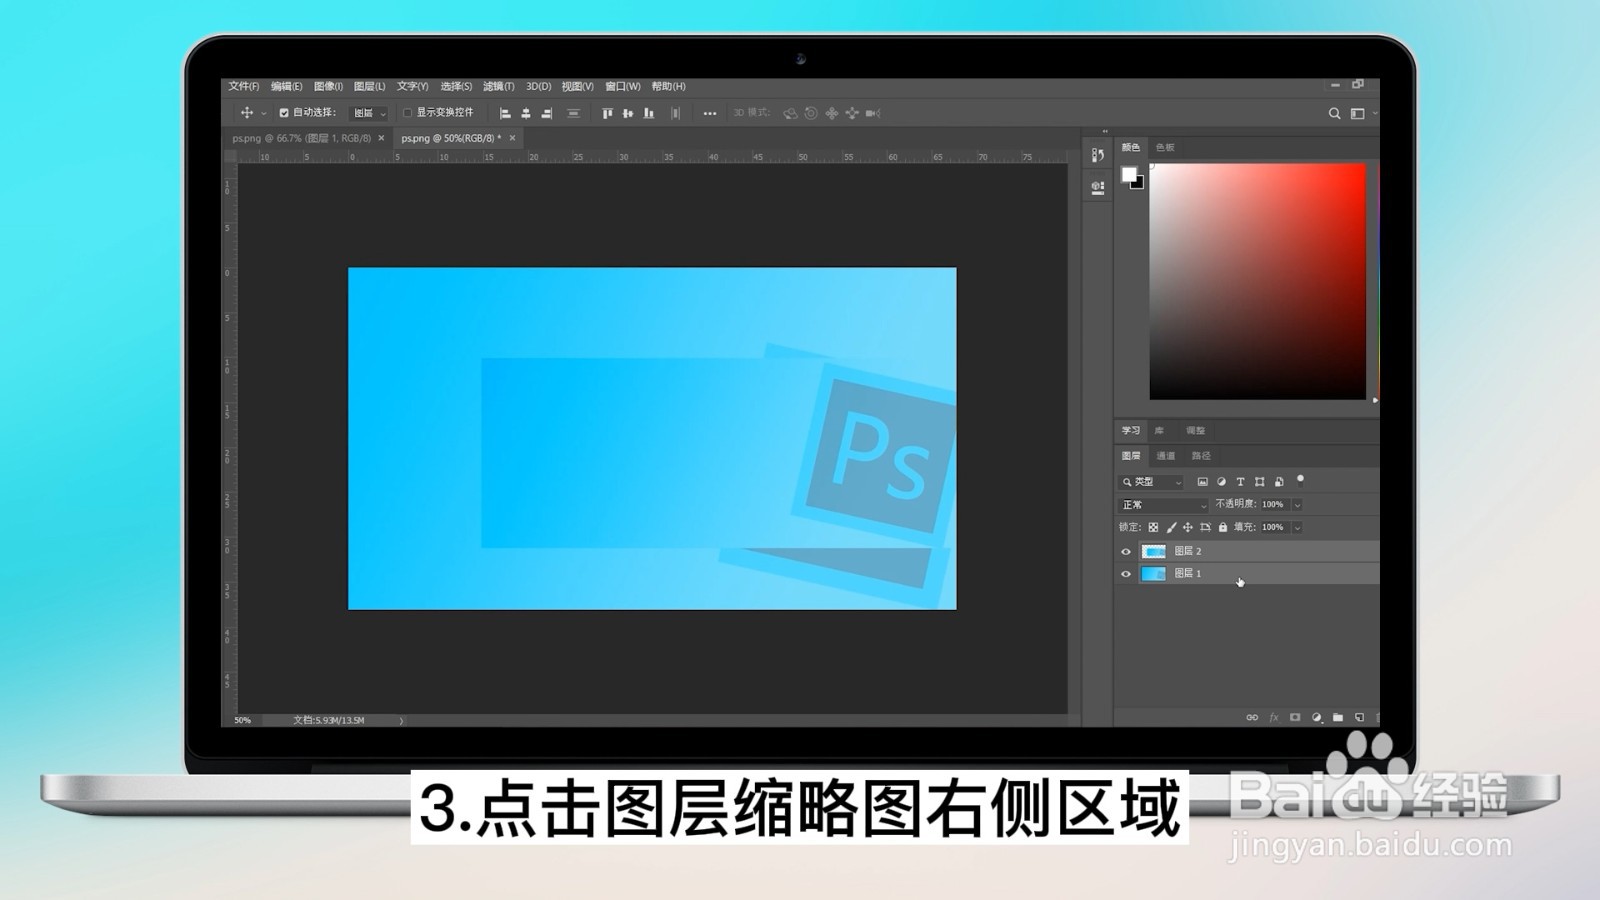
Task: Open the History panel icon
Action: coord(1098,155)
